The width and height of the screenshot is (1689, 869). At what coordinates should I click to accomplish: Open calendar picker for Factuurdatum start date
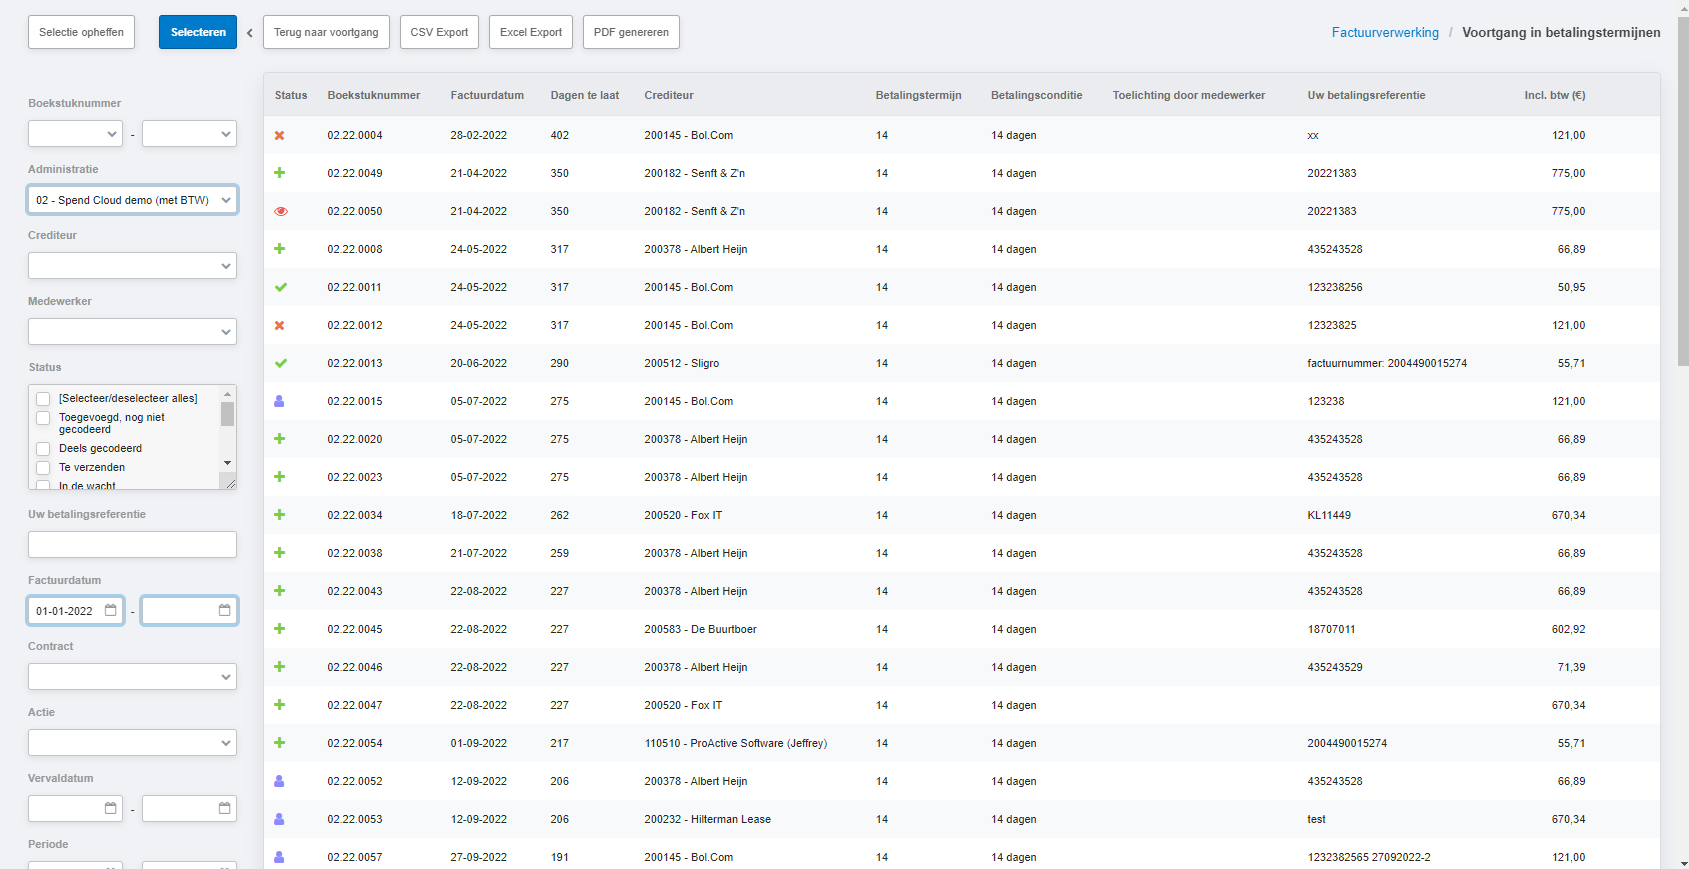click(111, 610)
